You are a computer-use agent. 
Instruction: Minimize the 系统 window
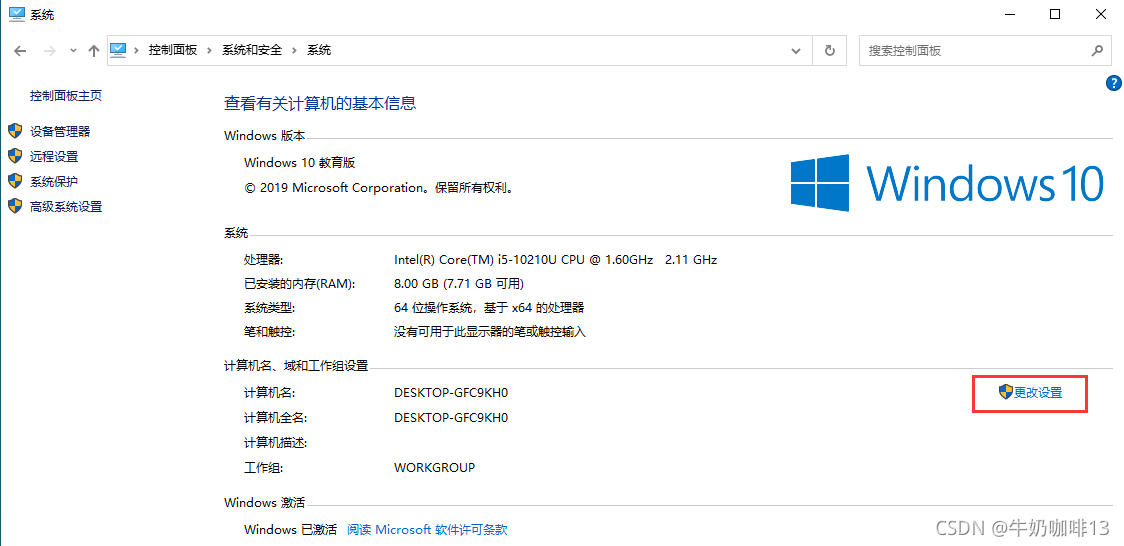pyautogui.click(x=1010, y=14)
